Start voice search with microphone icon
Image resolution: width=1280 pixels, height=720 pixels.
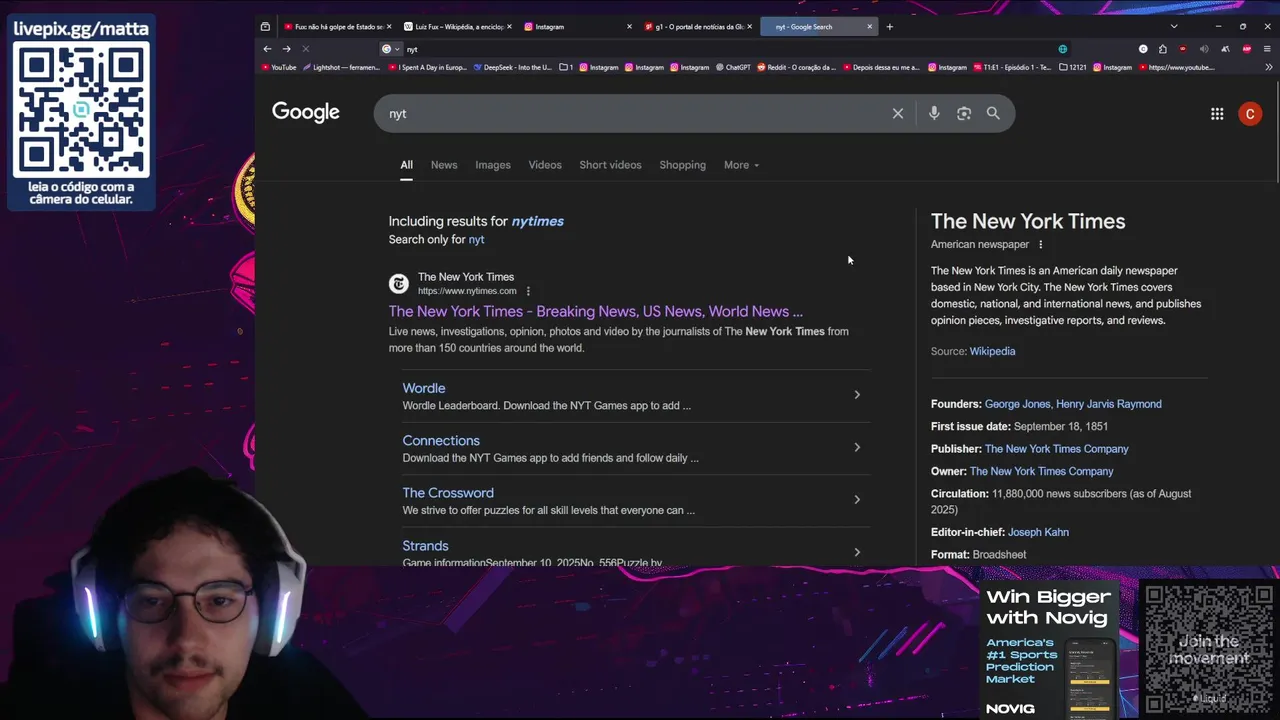(934, 113)
